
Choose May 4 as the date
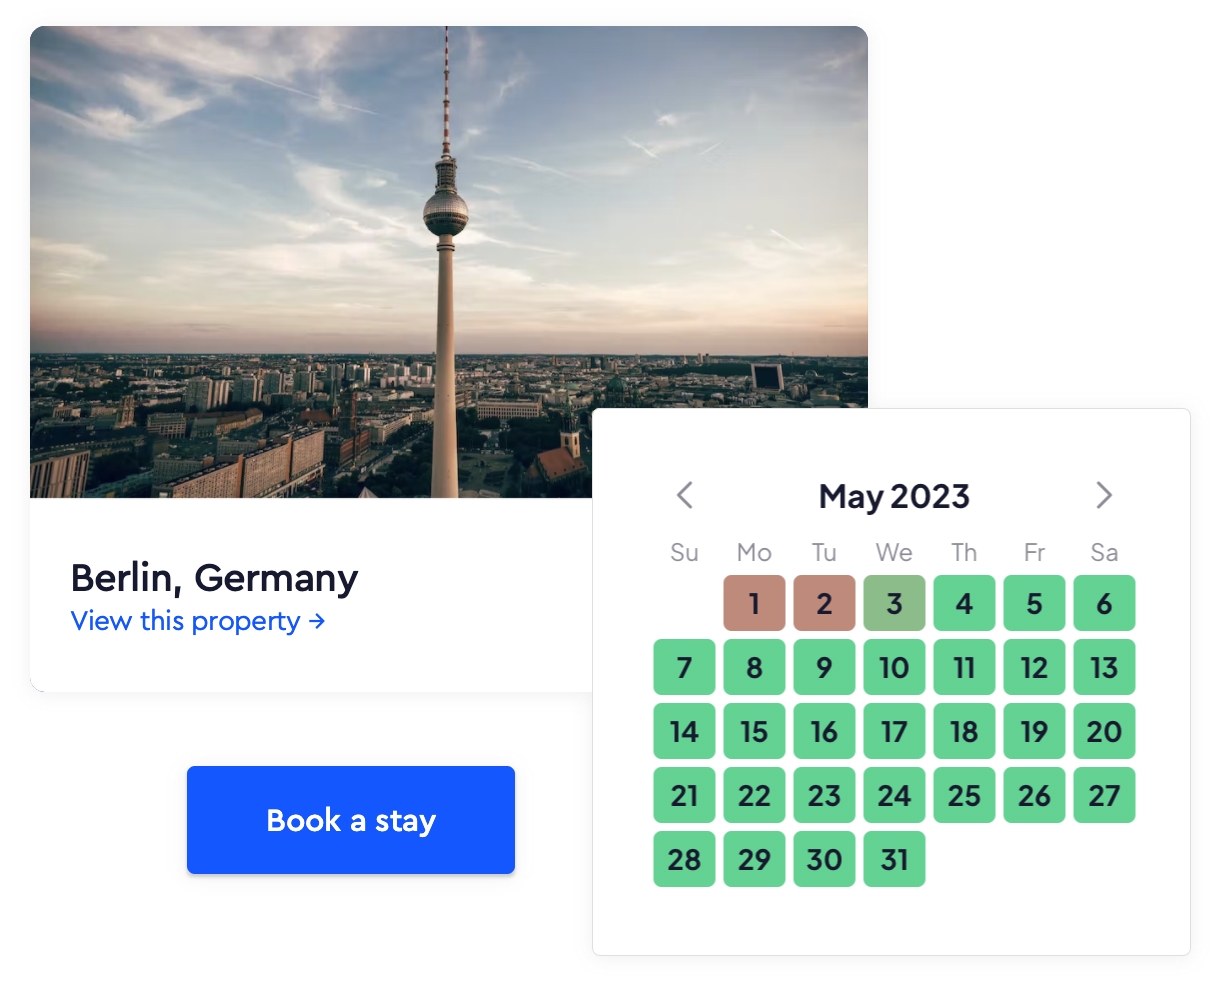pos(965,603)
